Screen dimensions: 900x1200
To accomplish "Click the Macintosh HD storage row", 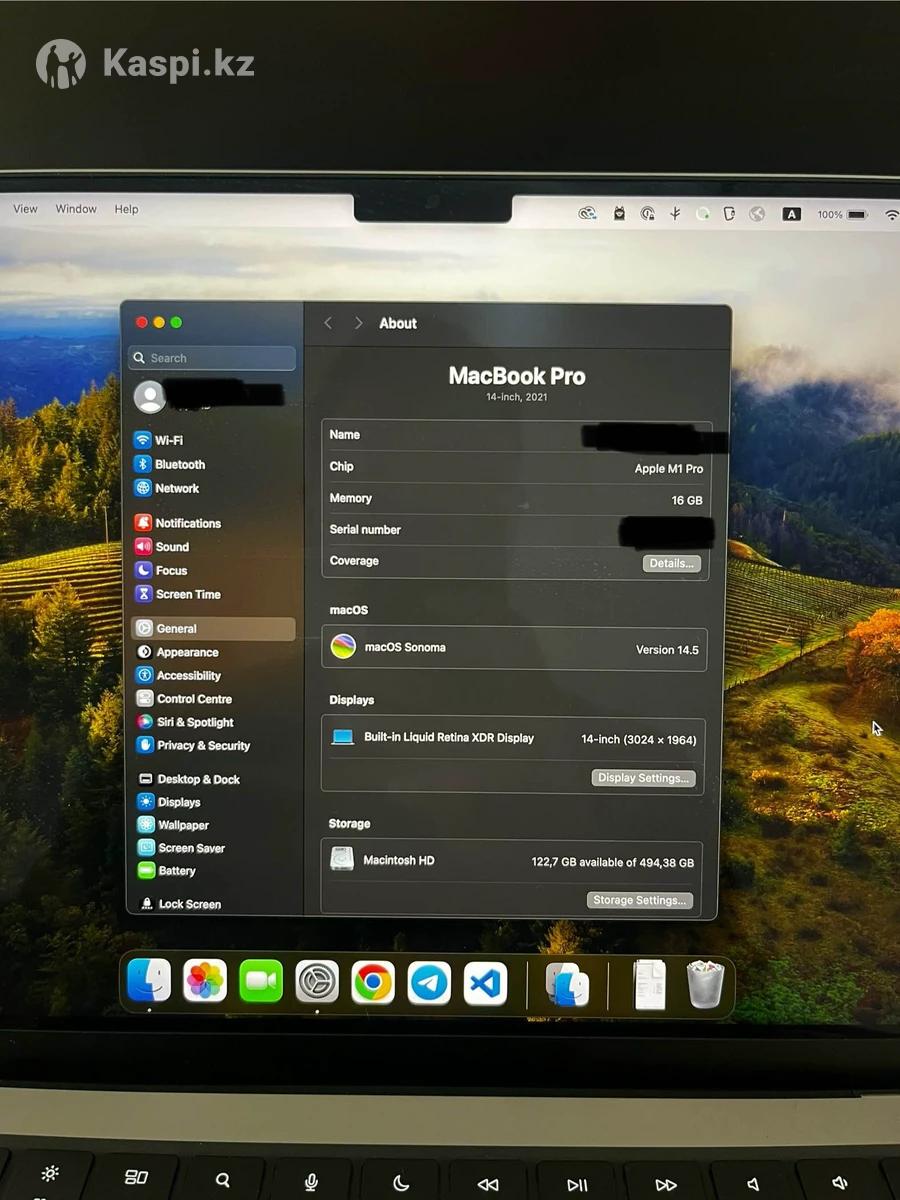I will click(x=511, y=861).
